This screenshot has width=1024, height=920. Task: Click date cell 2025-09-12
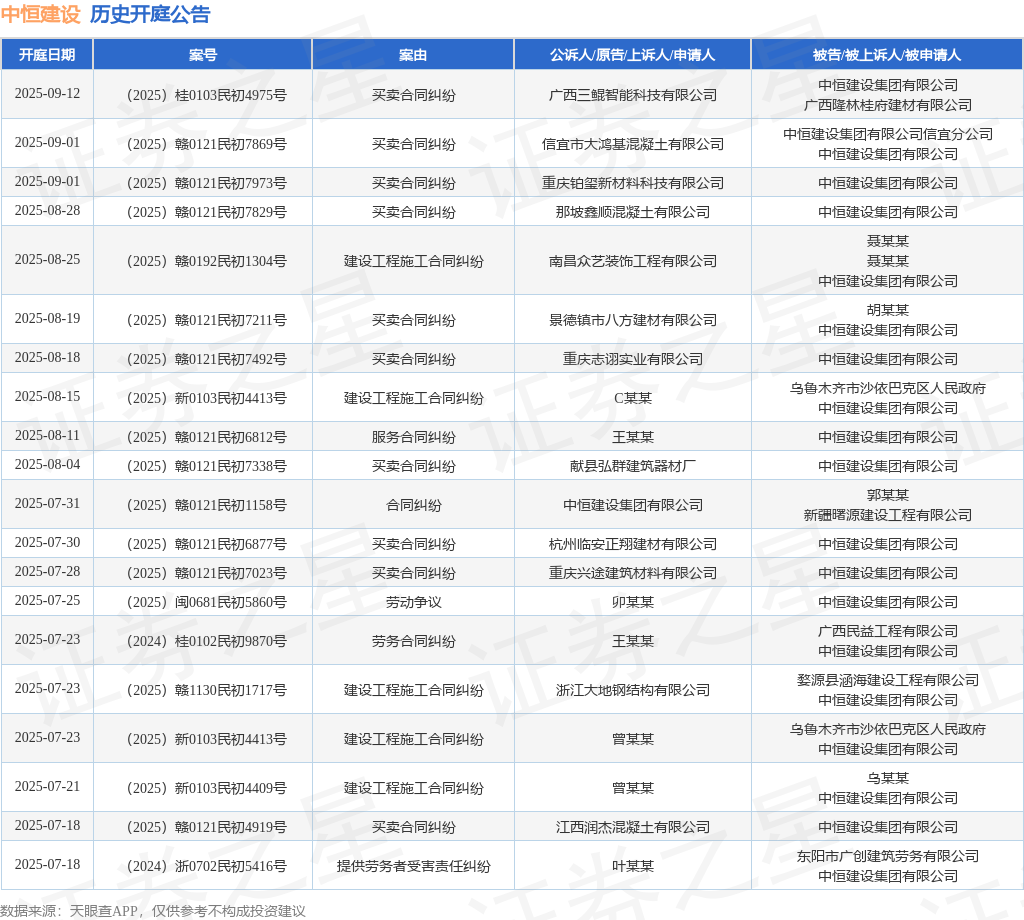pyautogui.click(x=47, y=93)
